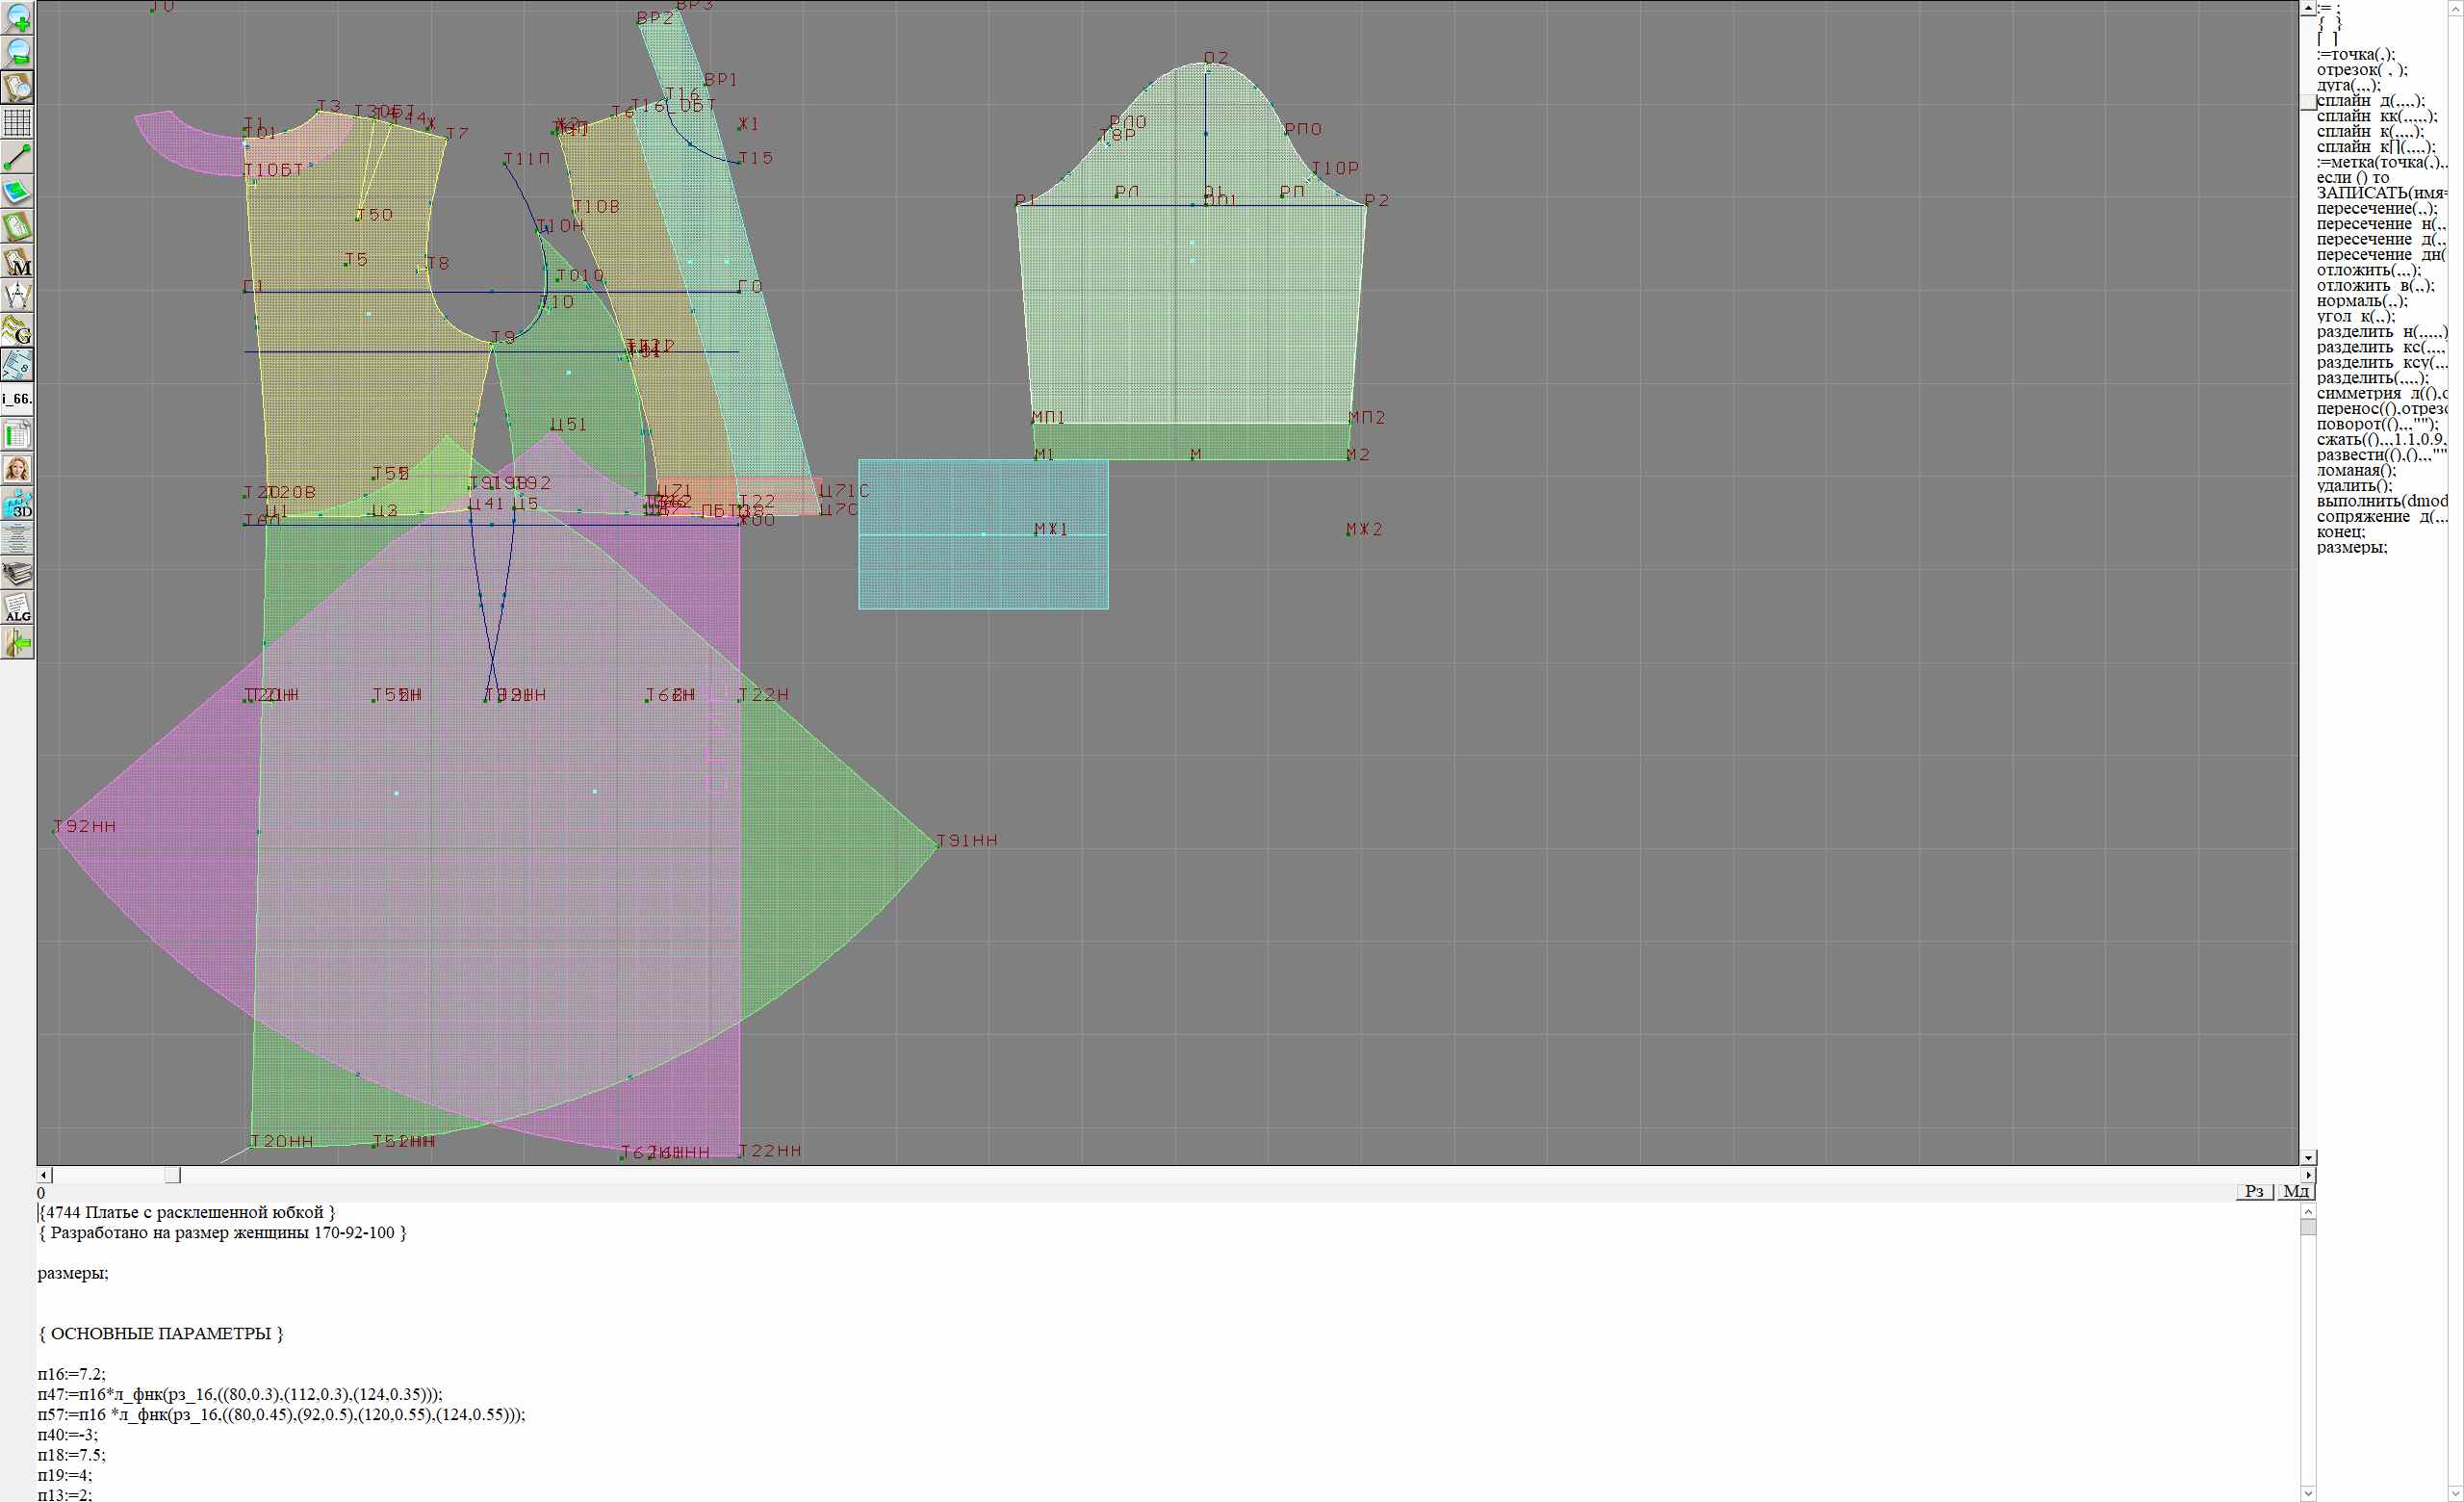Select the line segment tool icon
This screenshot has height=1502, width=2464.
click(x=18, y=157)
